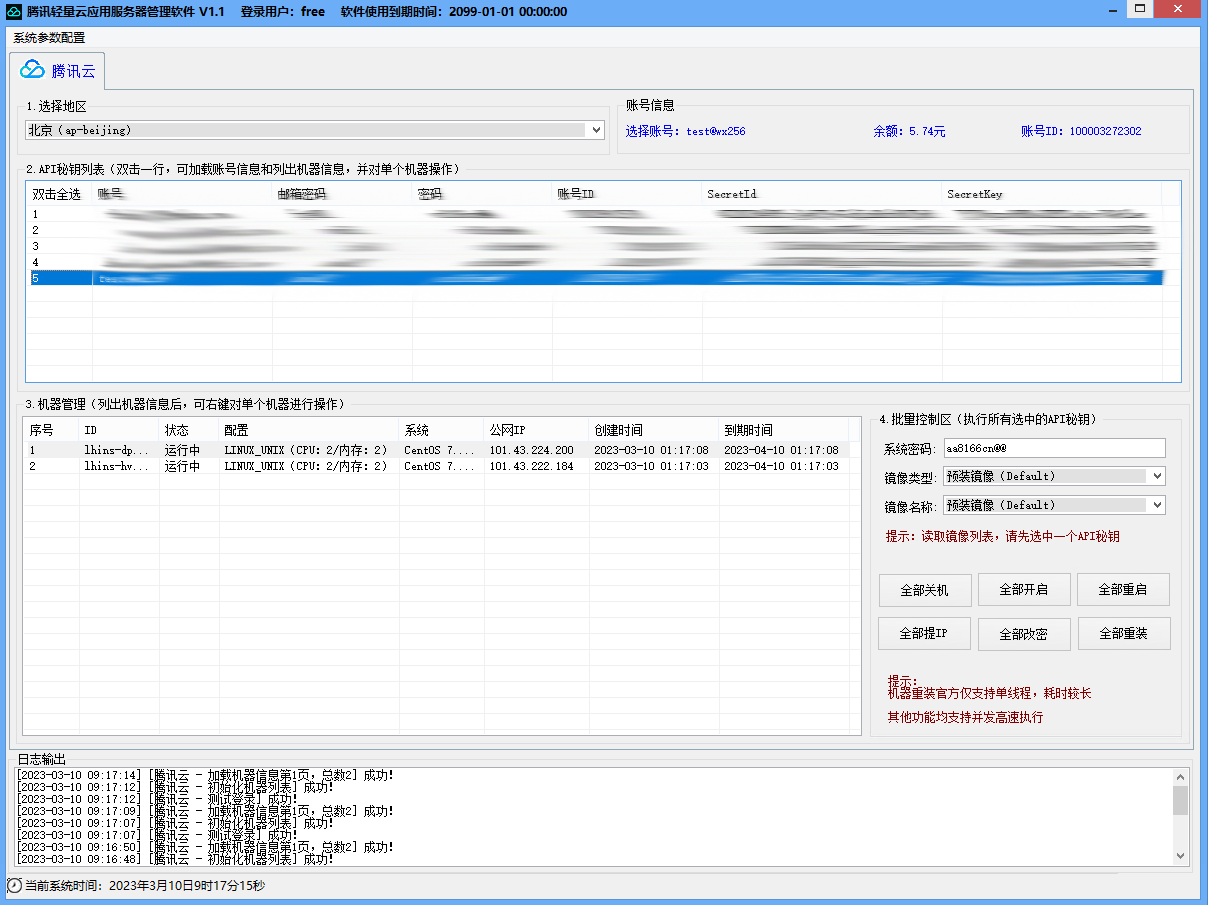Expand the 镜像类型 dropdown
Viewport: 1208px width, 905px height.
click(1054, 476)
